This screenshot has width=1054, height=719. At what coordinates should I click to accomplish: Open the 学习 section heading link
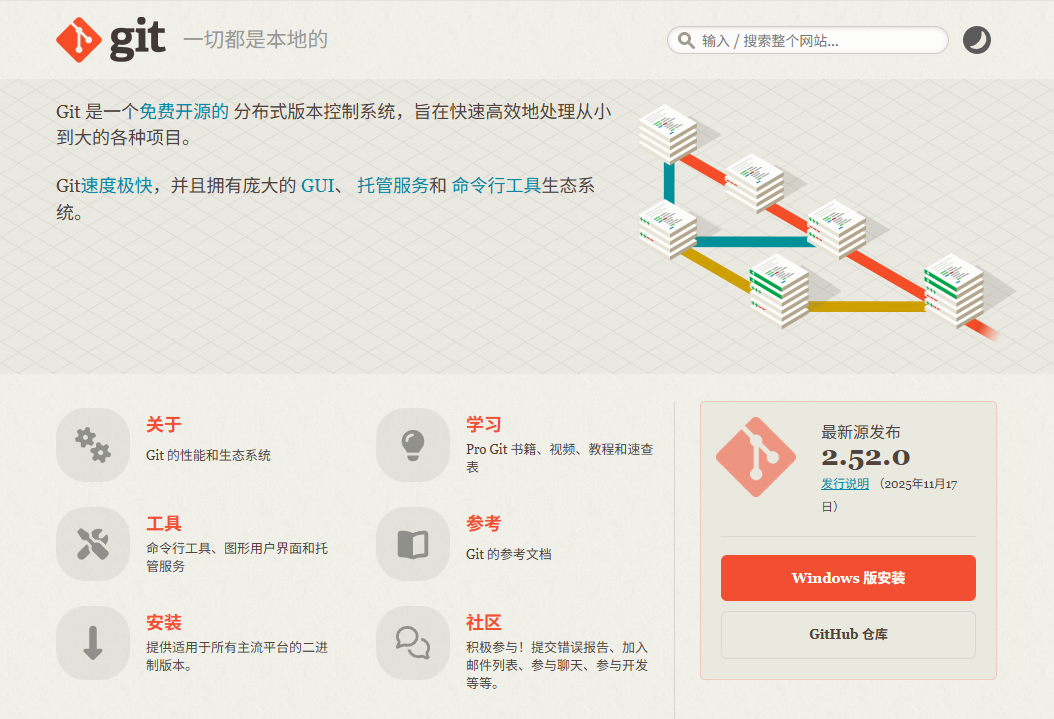pos(484,425)
